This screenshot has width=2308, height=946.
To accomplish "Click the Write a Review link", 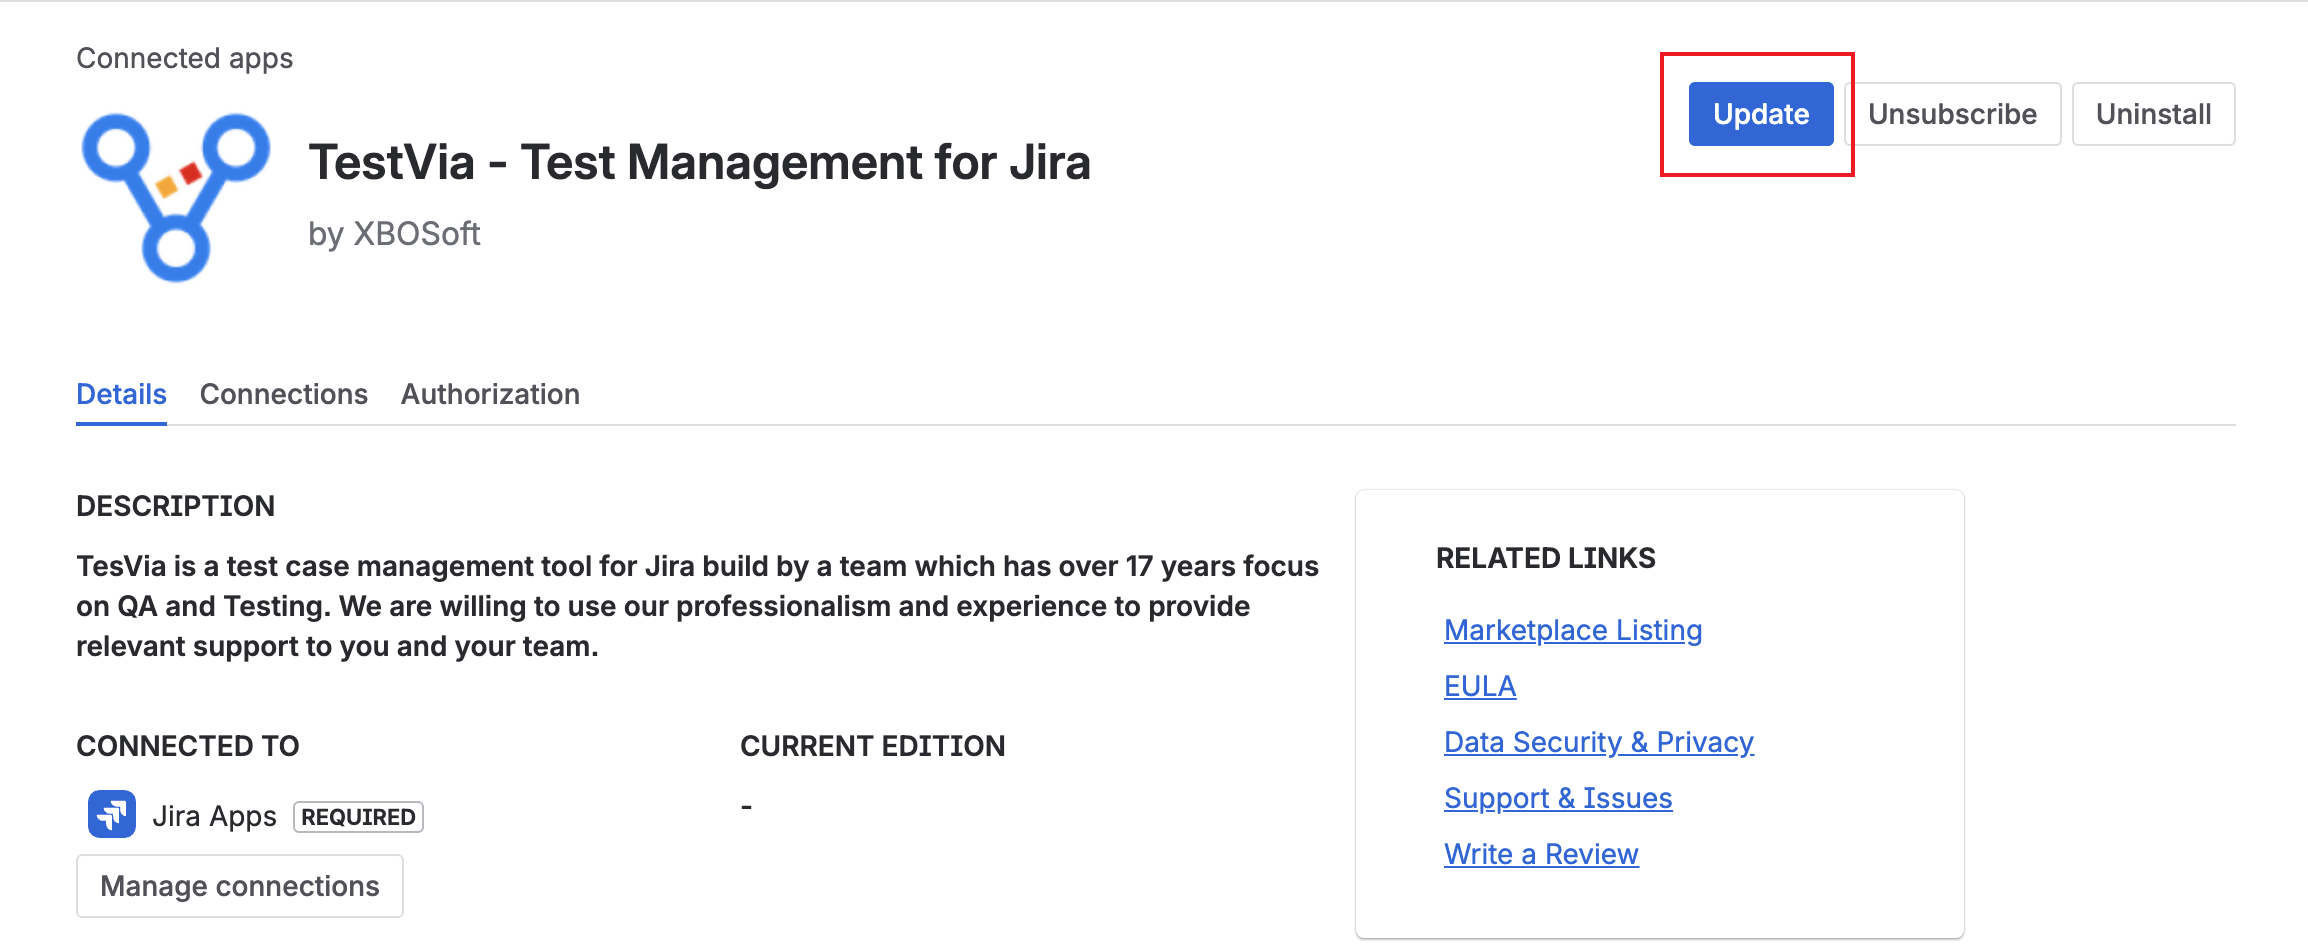I will 1541,854.
